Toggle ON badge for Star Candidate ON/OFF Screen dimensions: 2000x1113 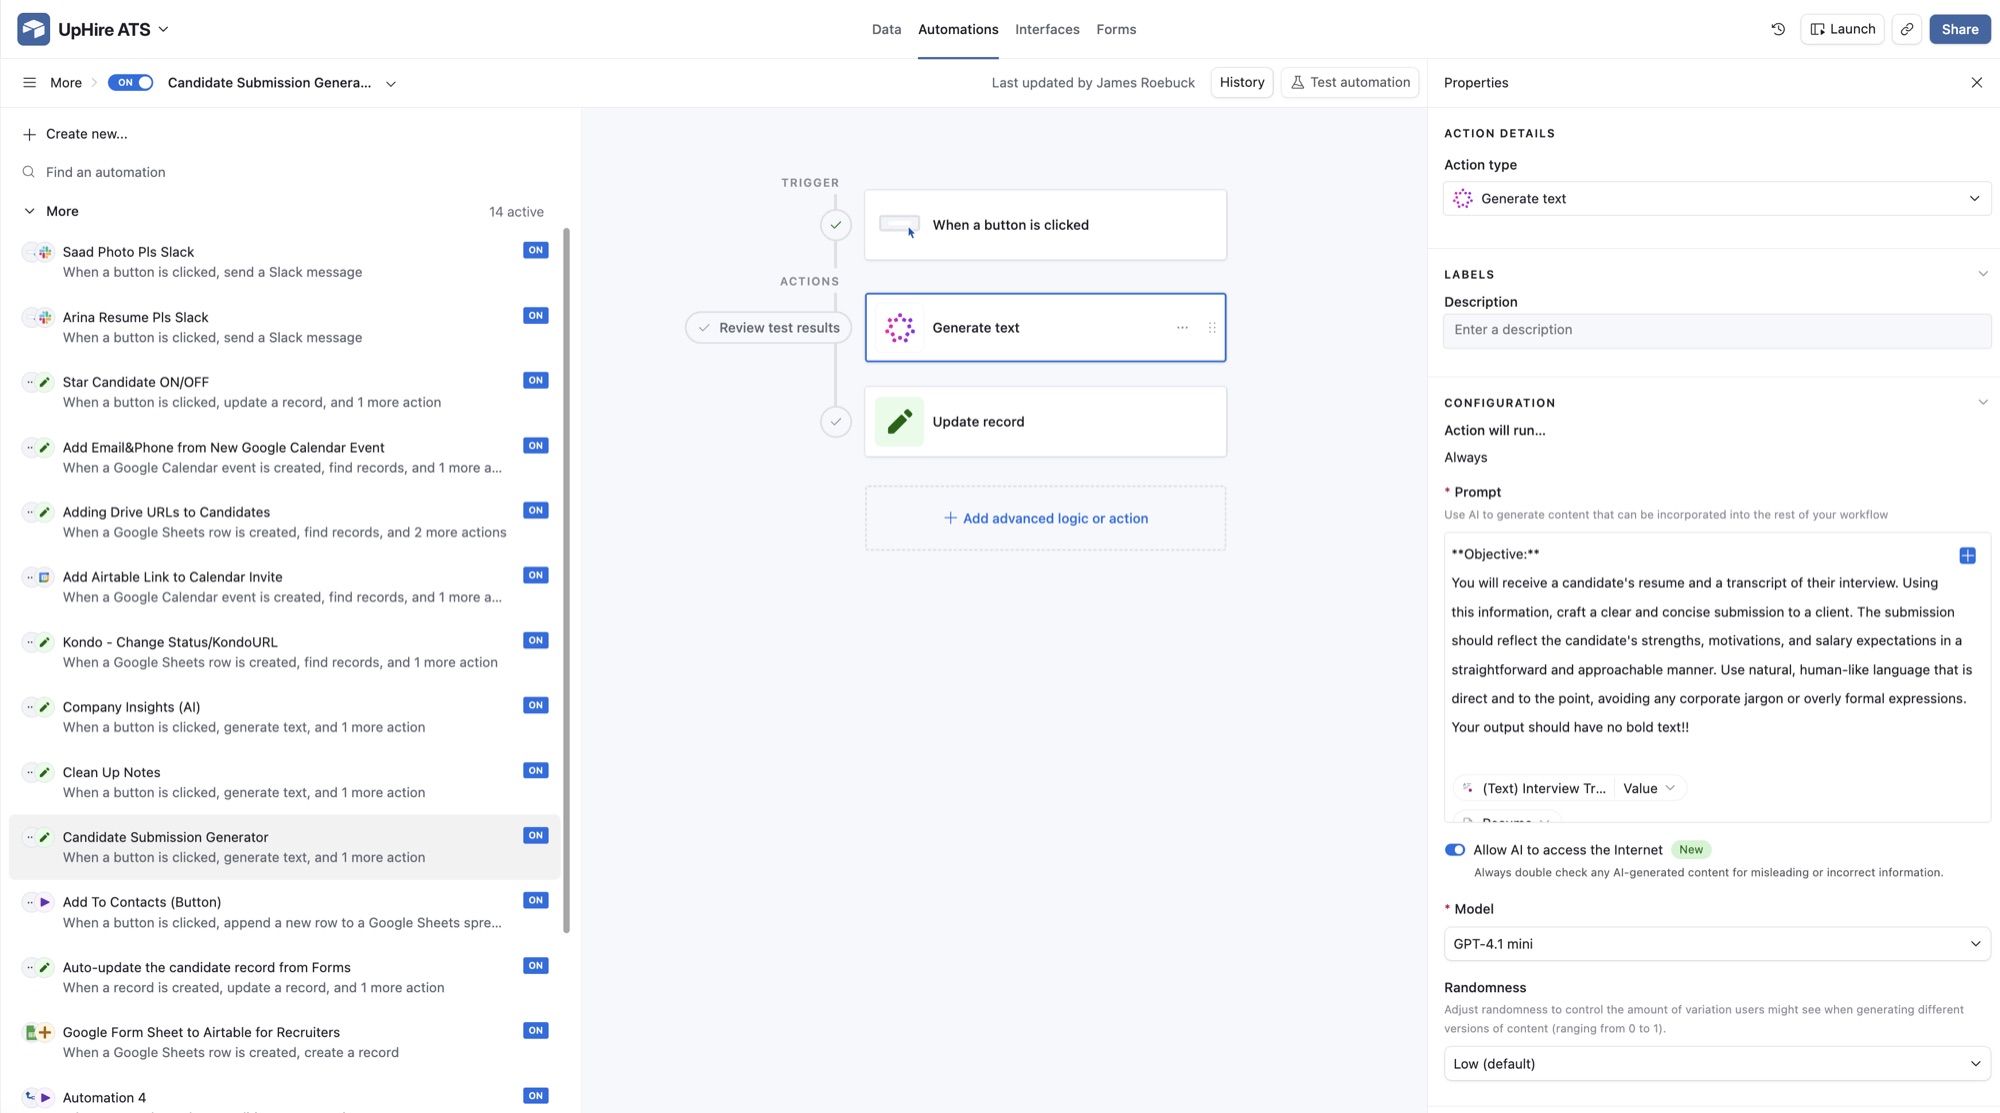[x=535, y=380]
